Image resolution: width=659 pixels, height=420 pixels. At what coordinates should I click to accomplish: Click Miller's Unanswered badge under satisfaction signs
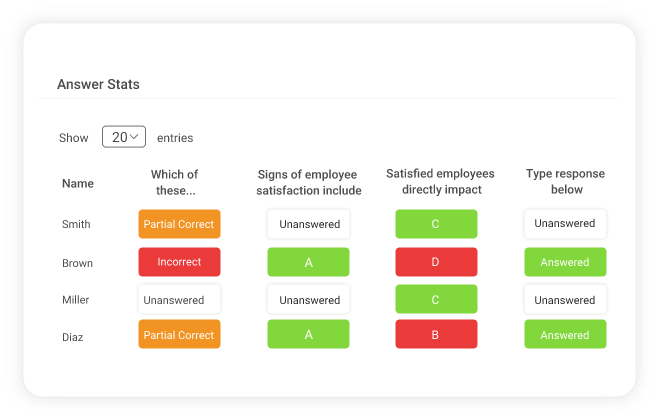pyautogui.click(x=309, y=299)
